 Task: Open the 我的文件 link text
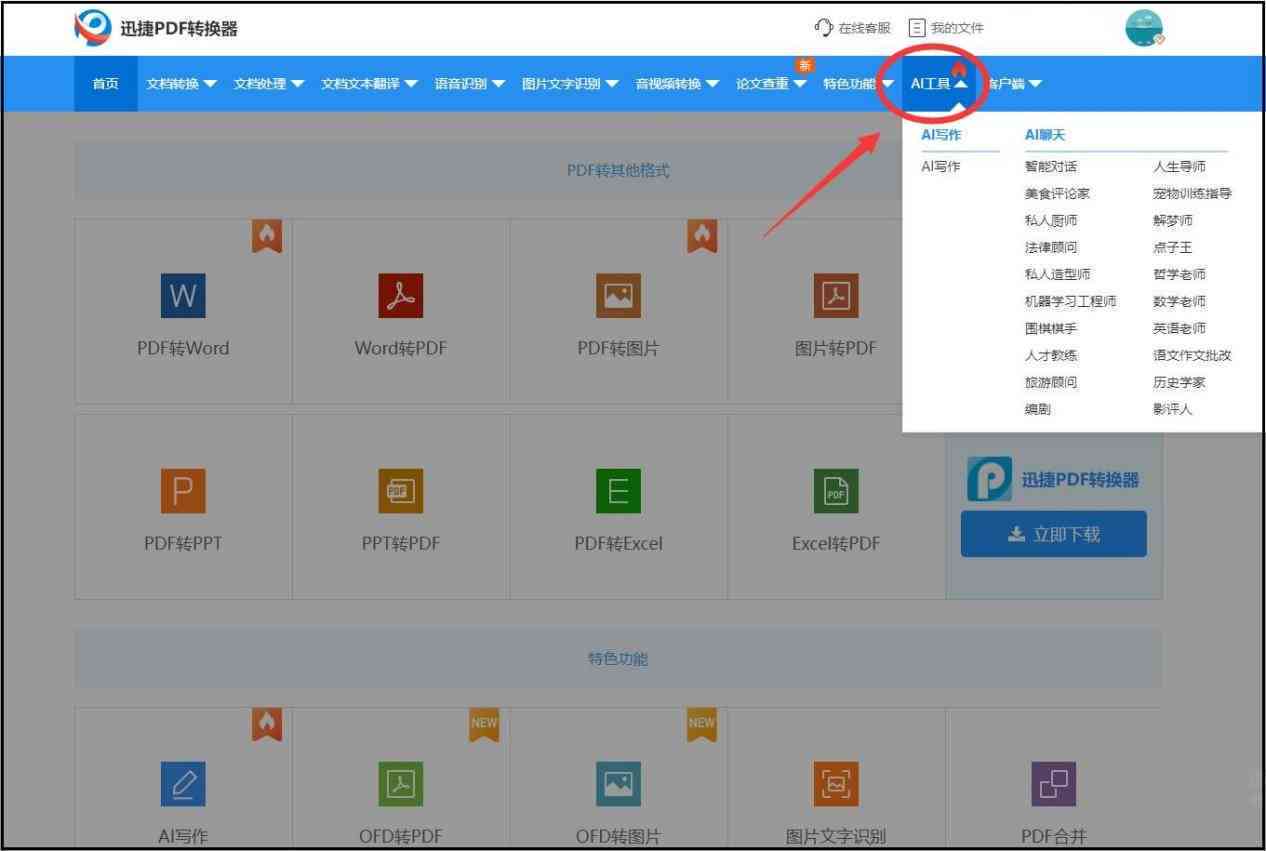(957, 28)
